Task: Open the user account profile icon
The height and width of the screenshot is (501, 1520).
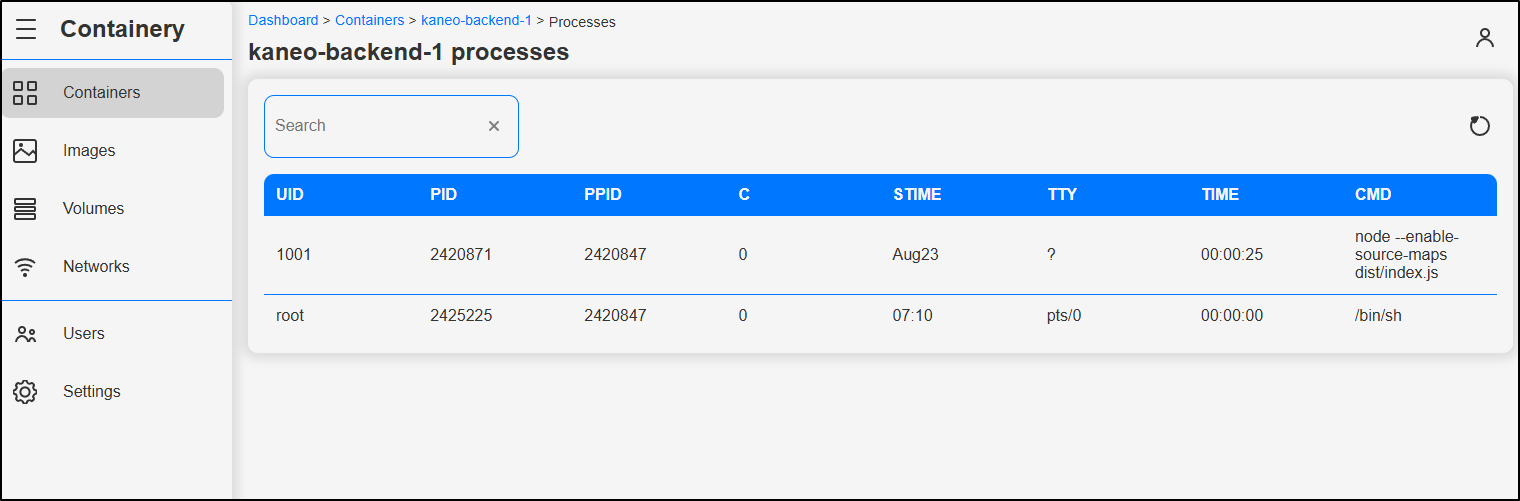Action: tap(1485, 38)
